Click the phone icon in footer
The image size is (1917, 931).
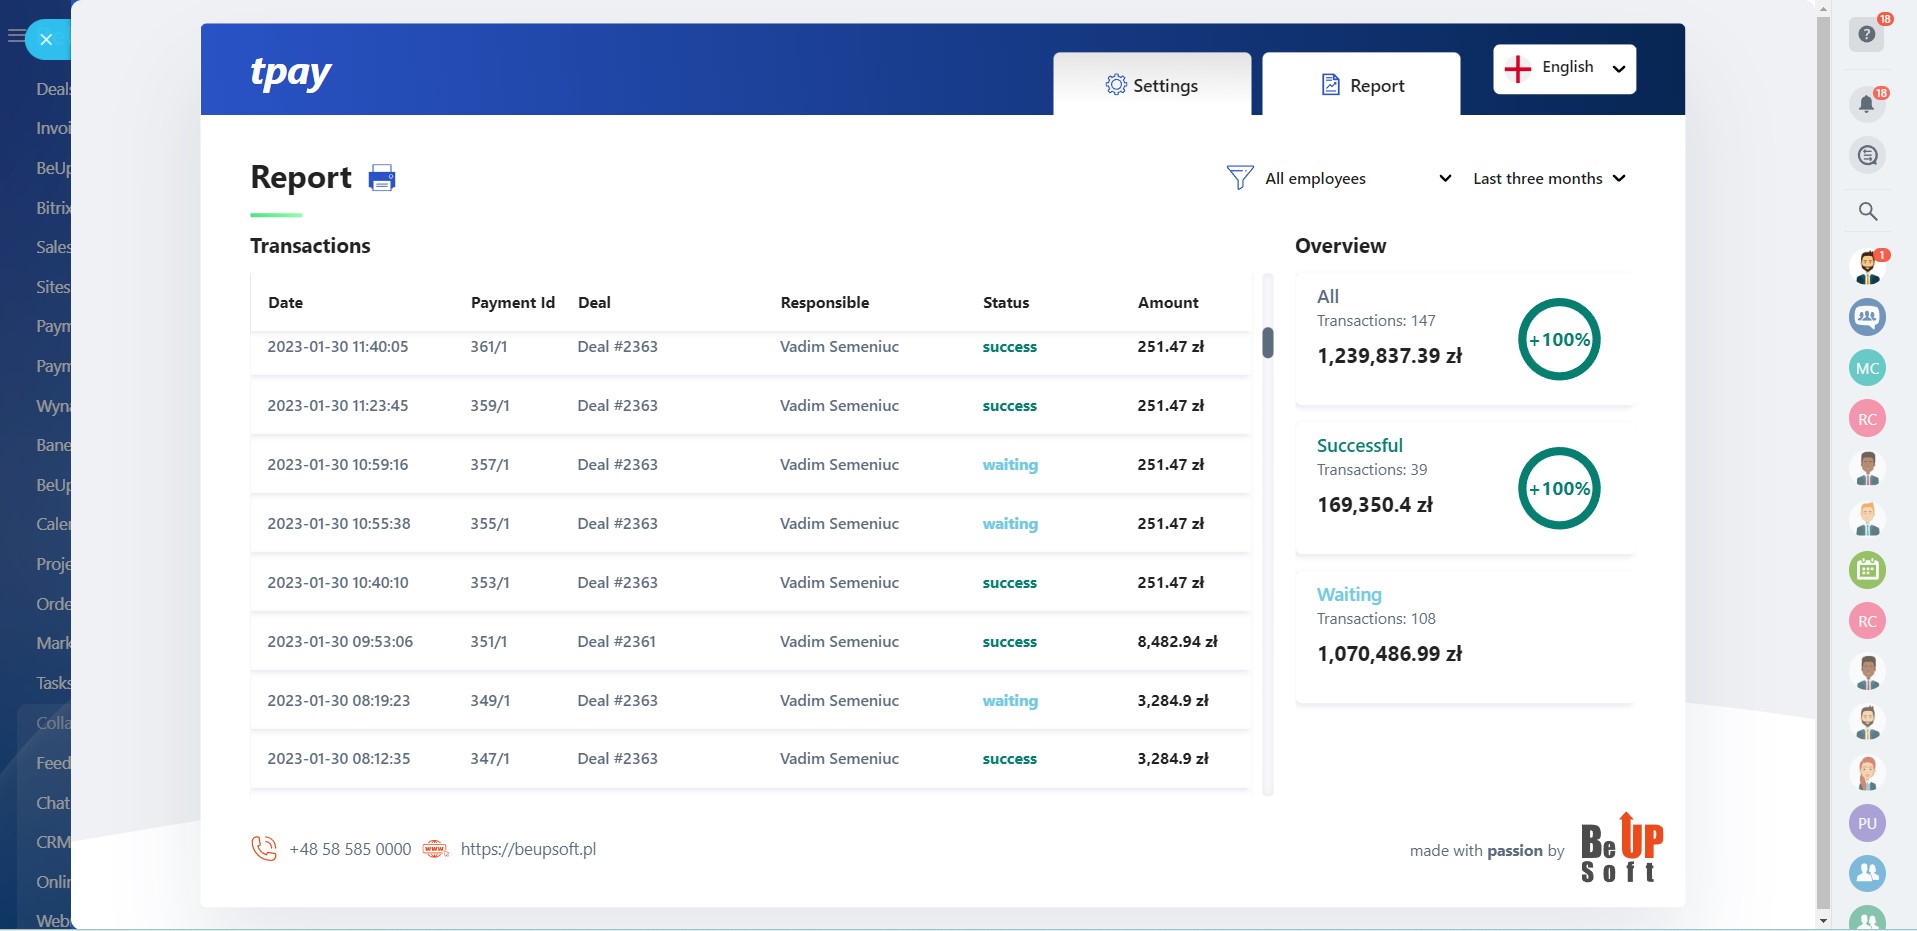264,849
